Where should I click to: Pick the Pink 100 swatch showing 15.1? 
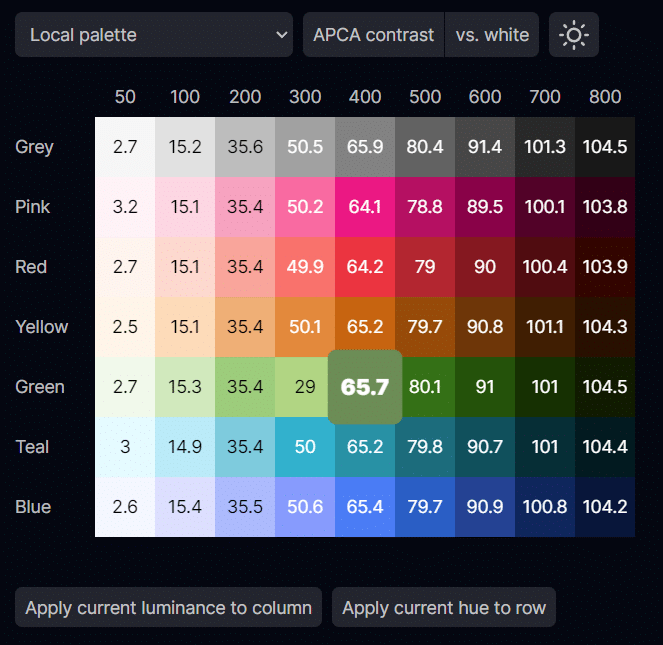pos(185,207)
